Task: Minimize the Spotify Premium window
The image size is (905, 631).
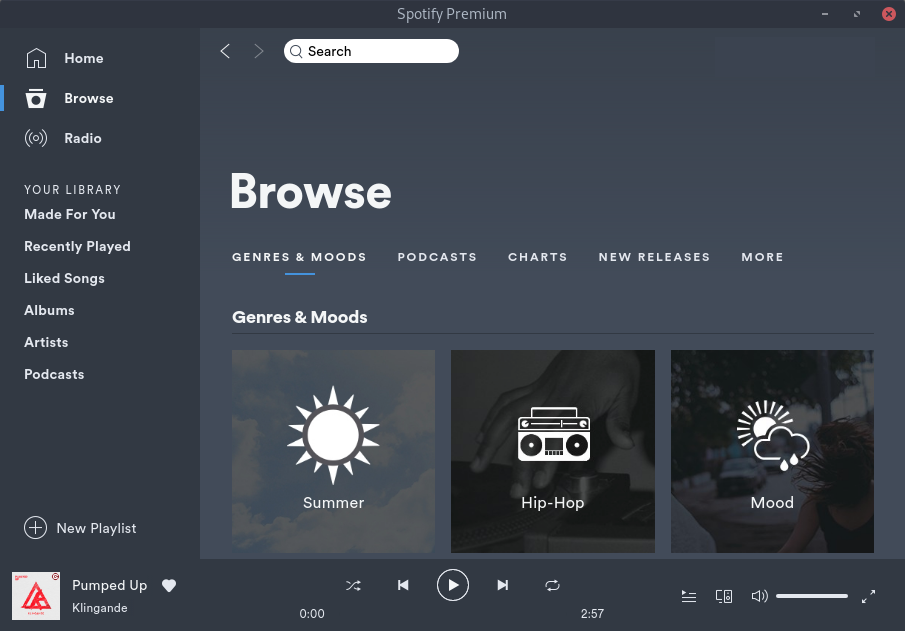Action: [x=825, y=14]
